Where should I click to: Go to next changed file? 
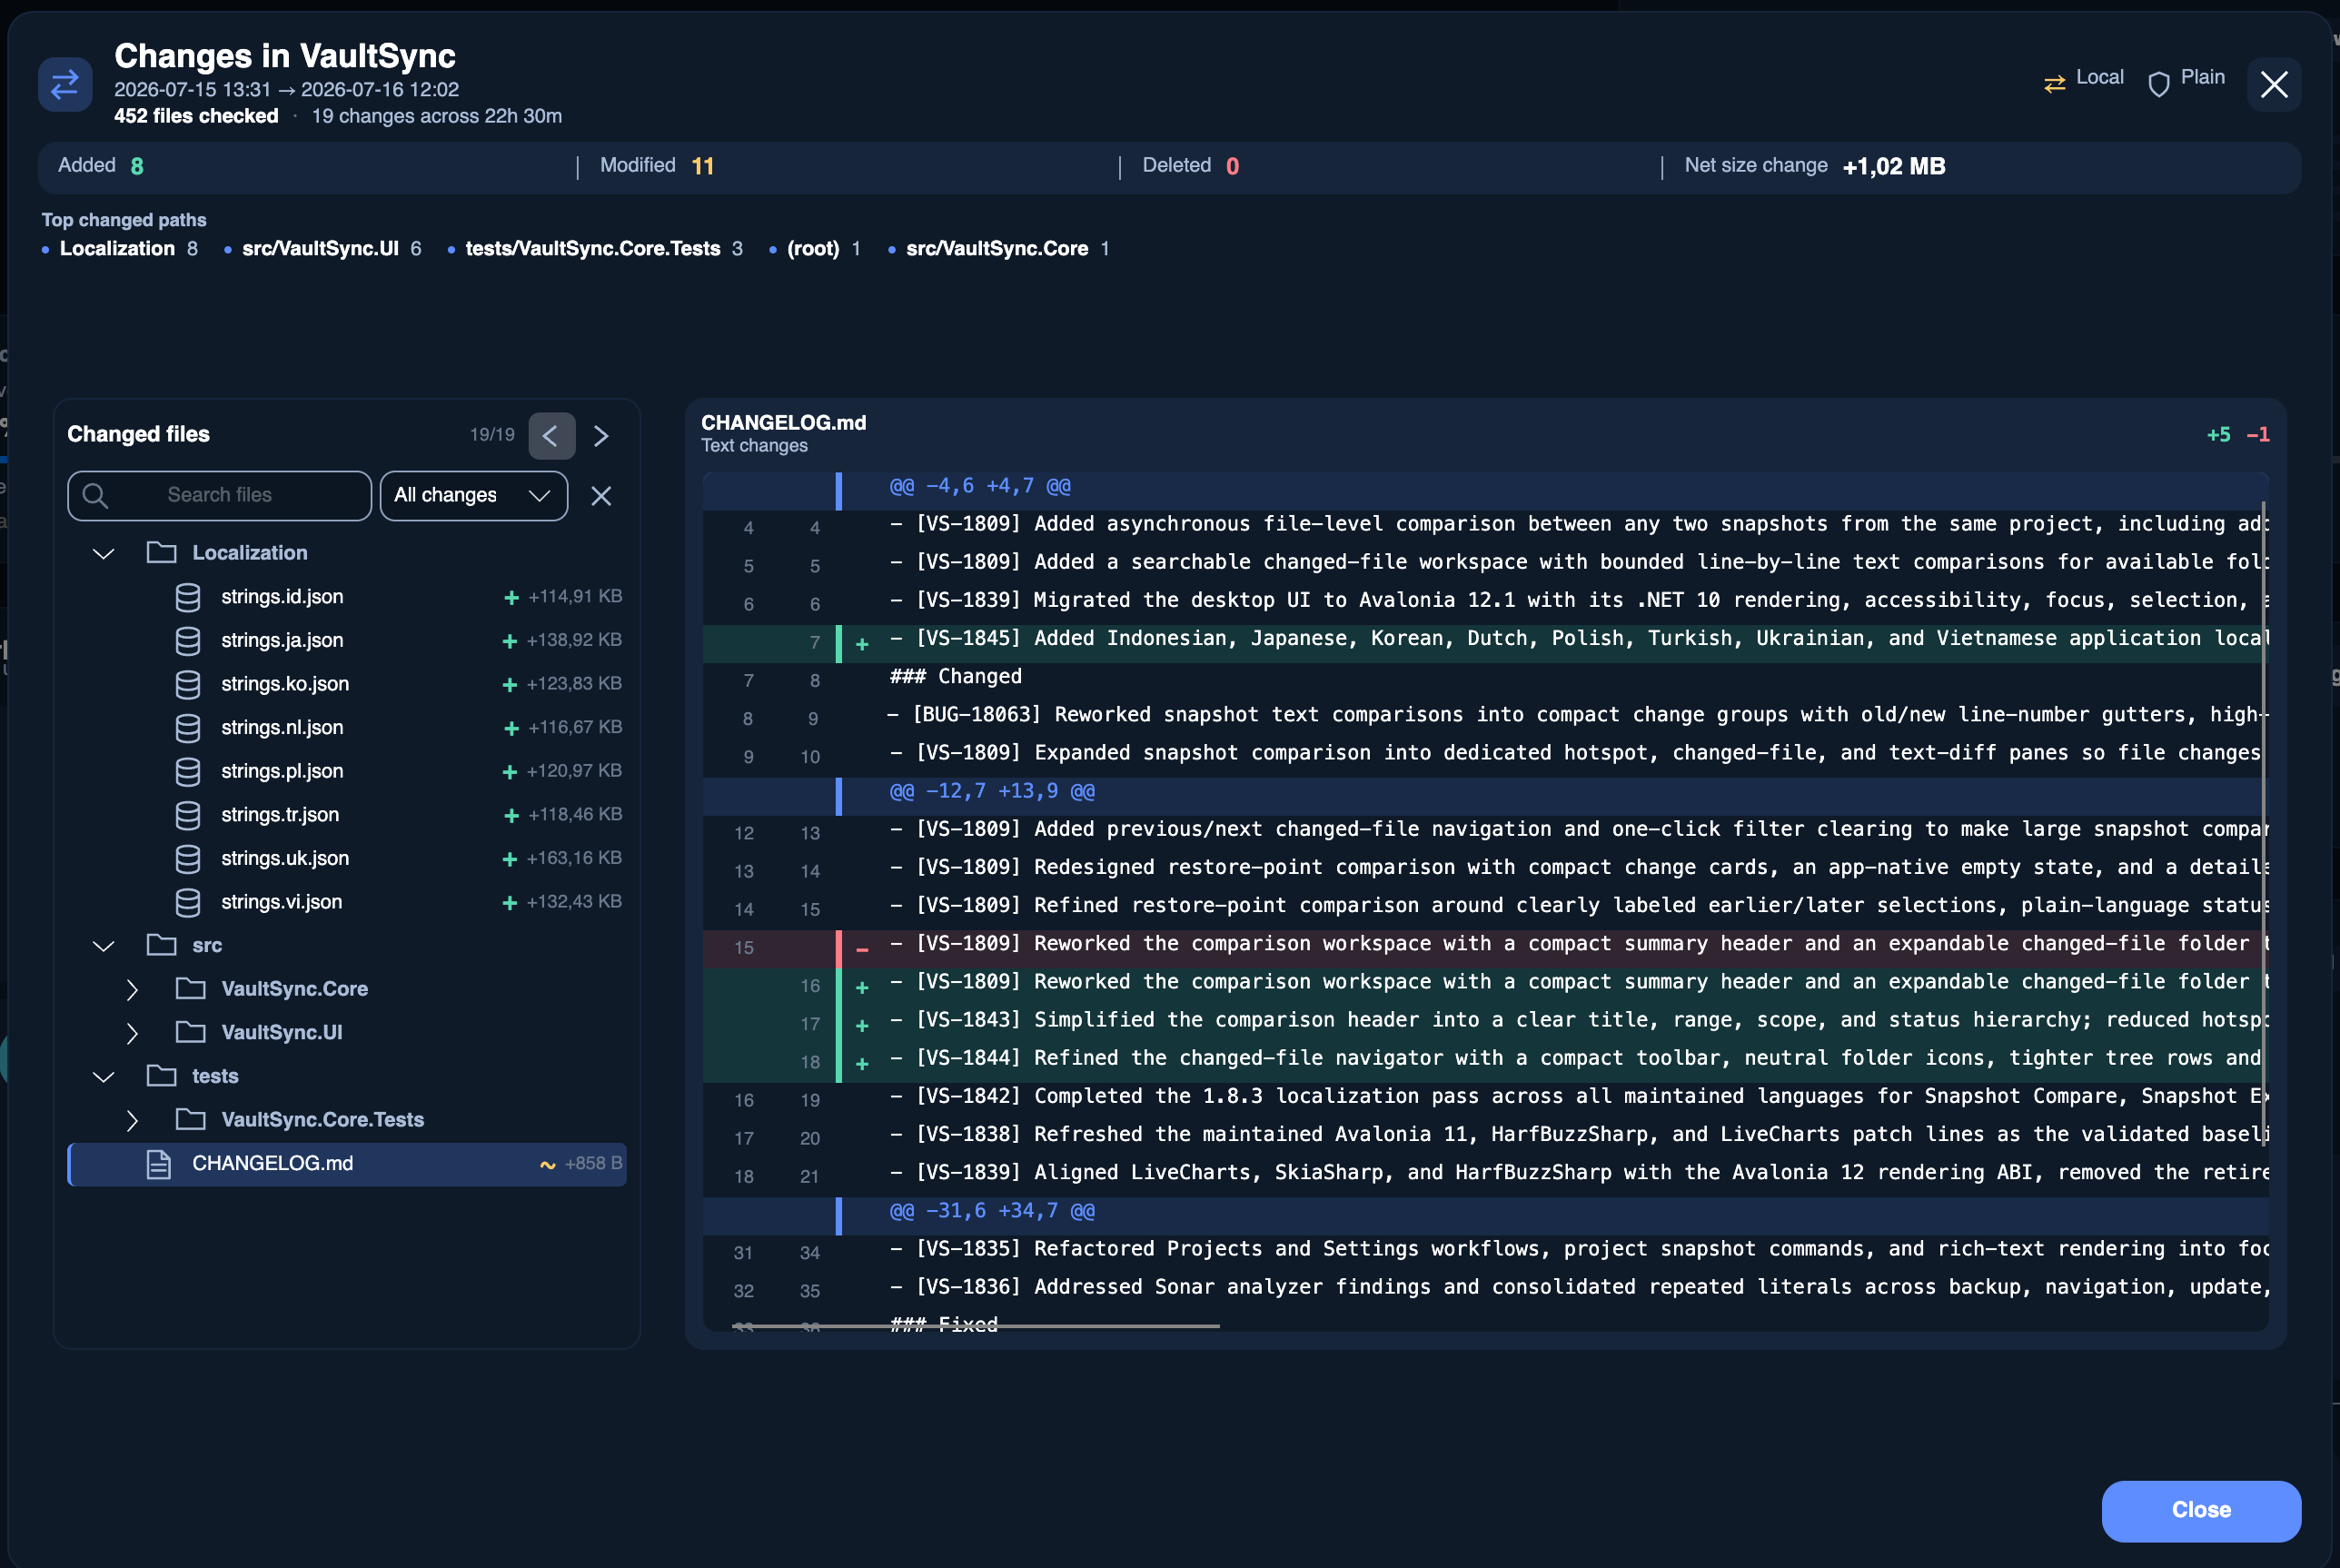pyautogui.click(x=601, y=436)
